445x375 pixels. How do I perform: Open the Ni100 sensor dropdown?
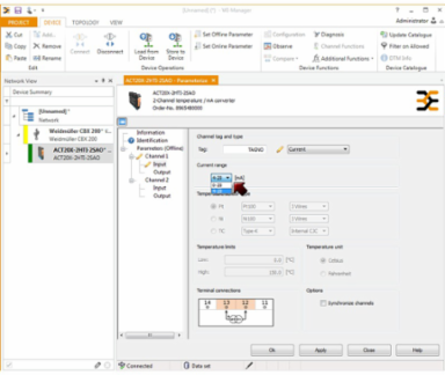tap(258, 219)
